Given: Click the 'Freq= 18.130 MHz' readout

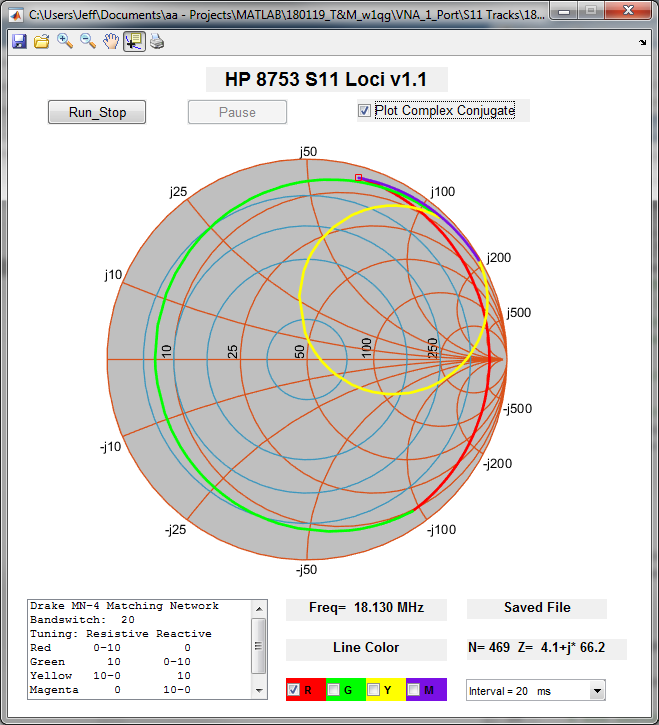Looking at the screenshot, I should coord(366,608).
